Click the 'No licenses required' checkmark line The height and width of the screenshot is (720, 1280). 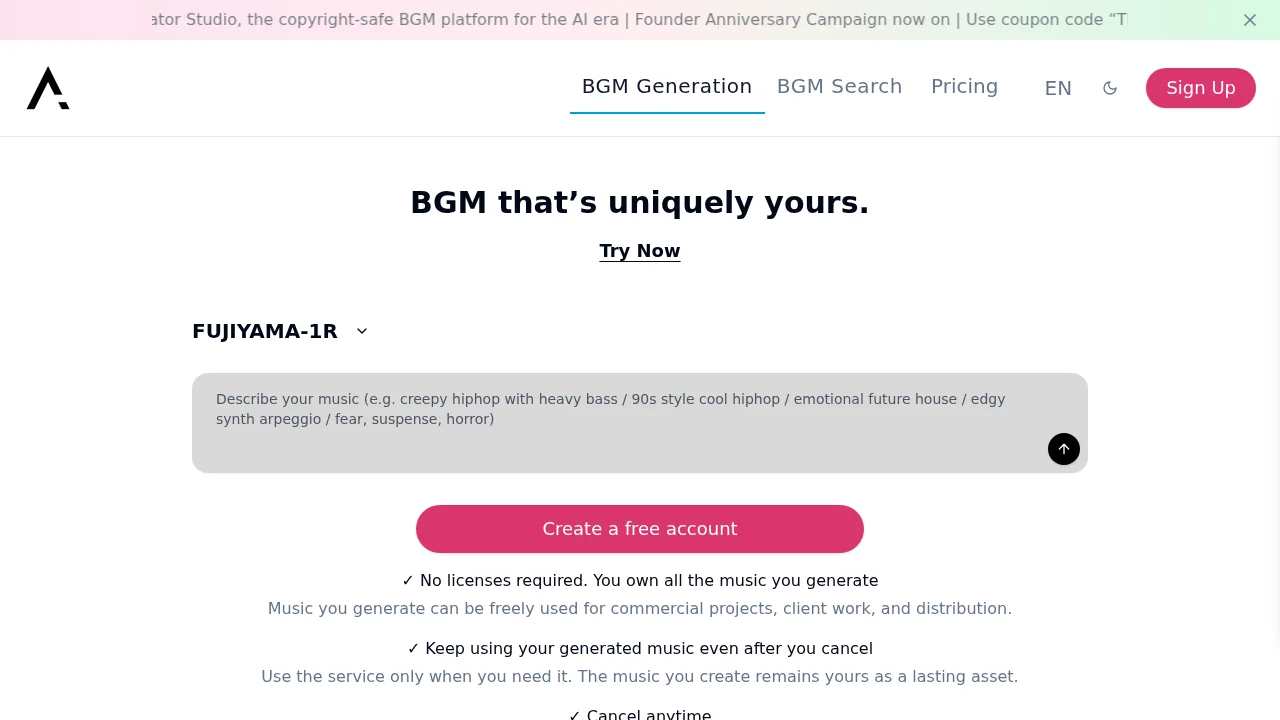[640, 581]
